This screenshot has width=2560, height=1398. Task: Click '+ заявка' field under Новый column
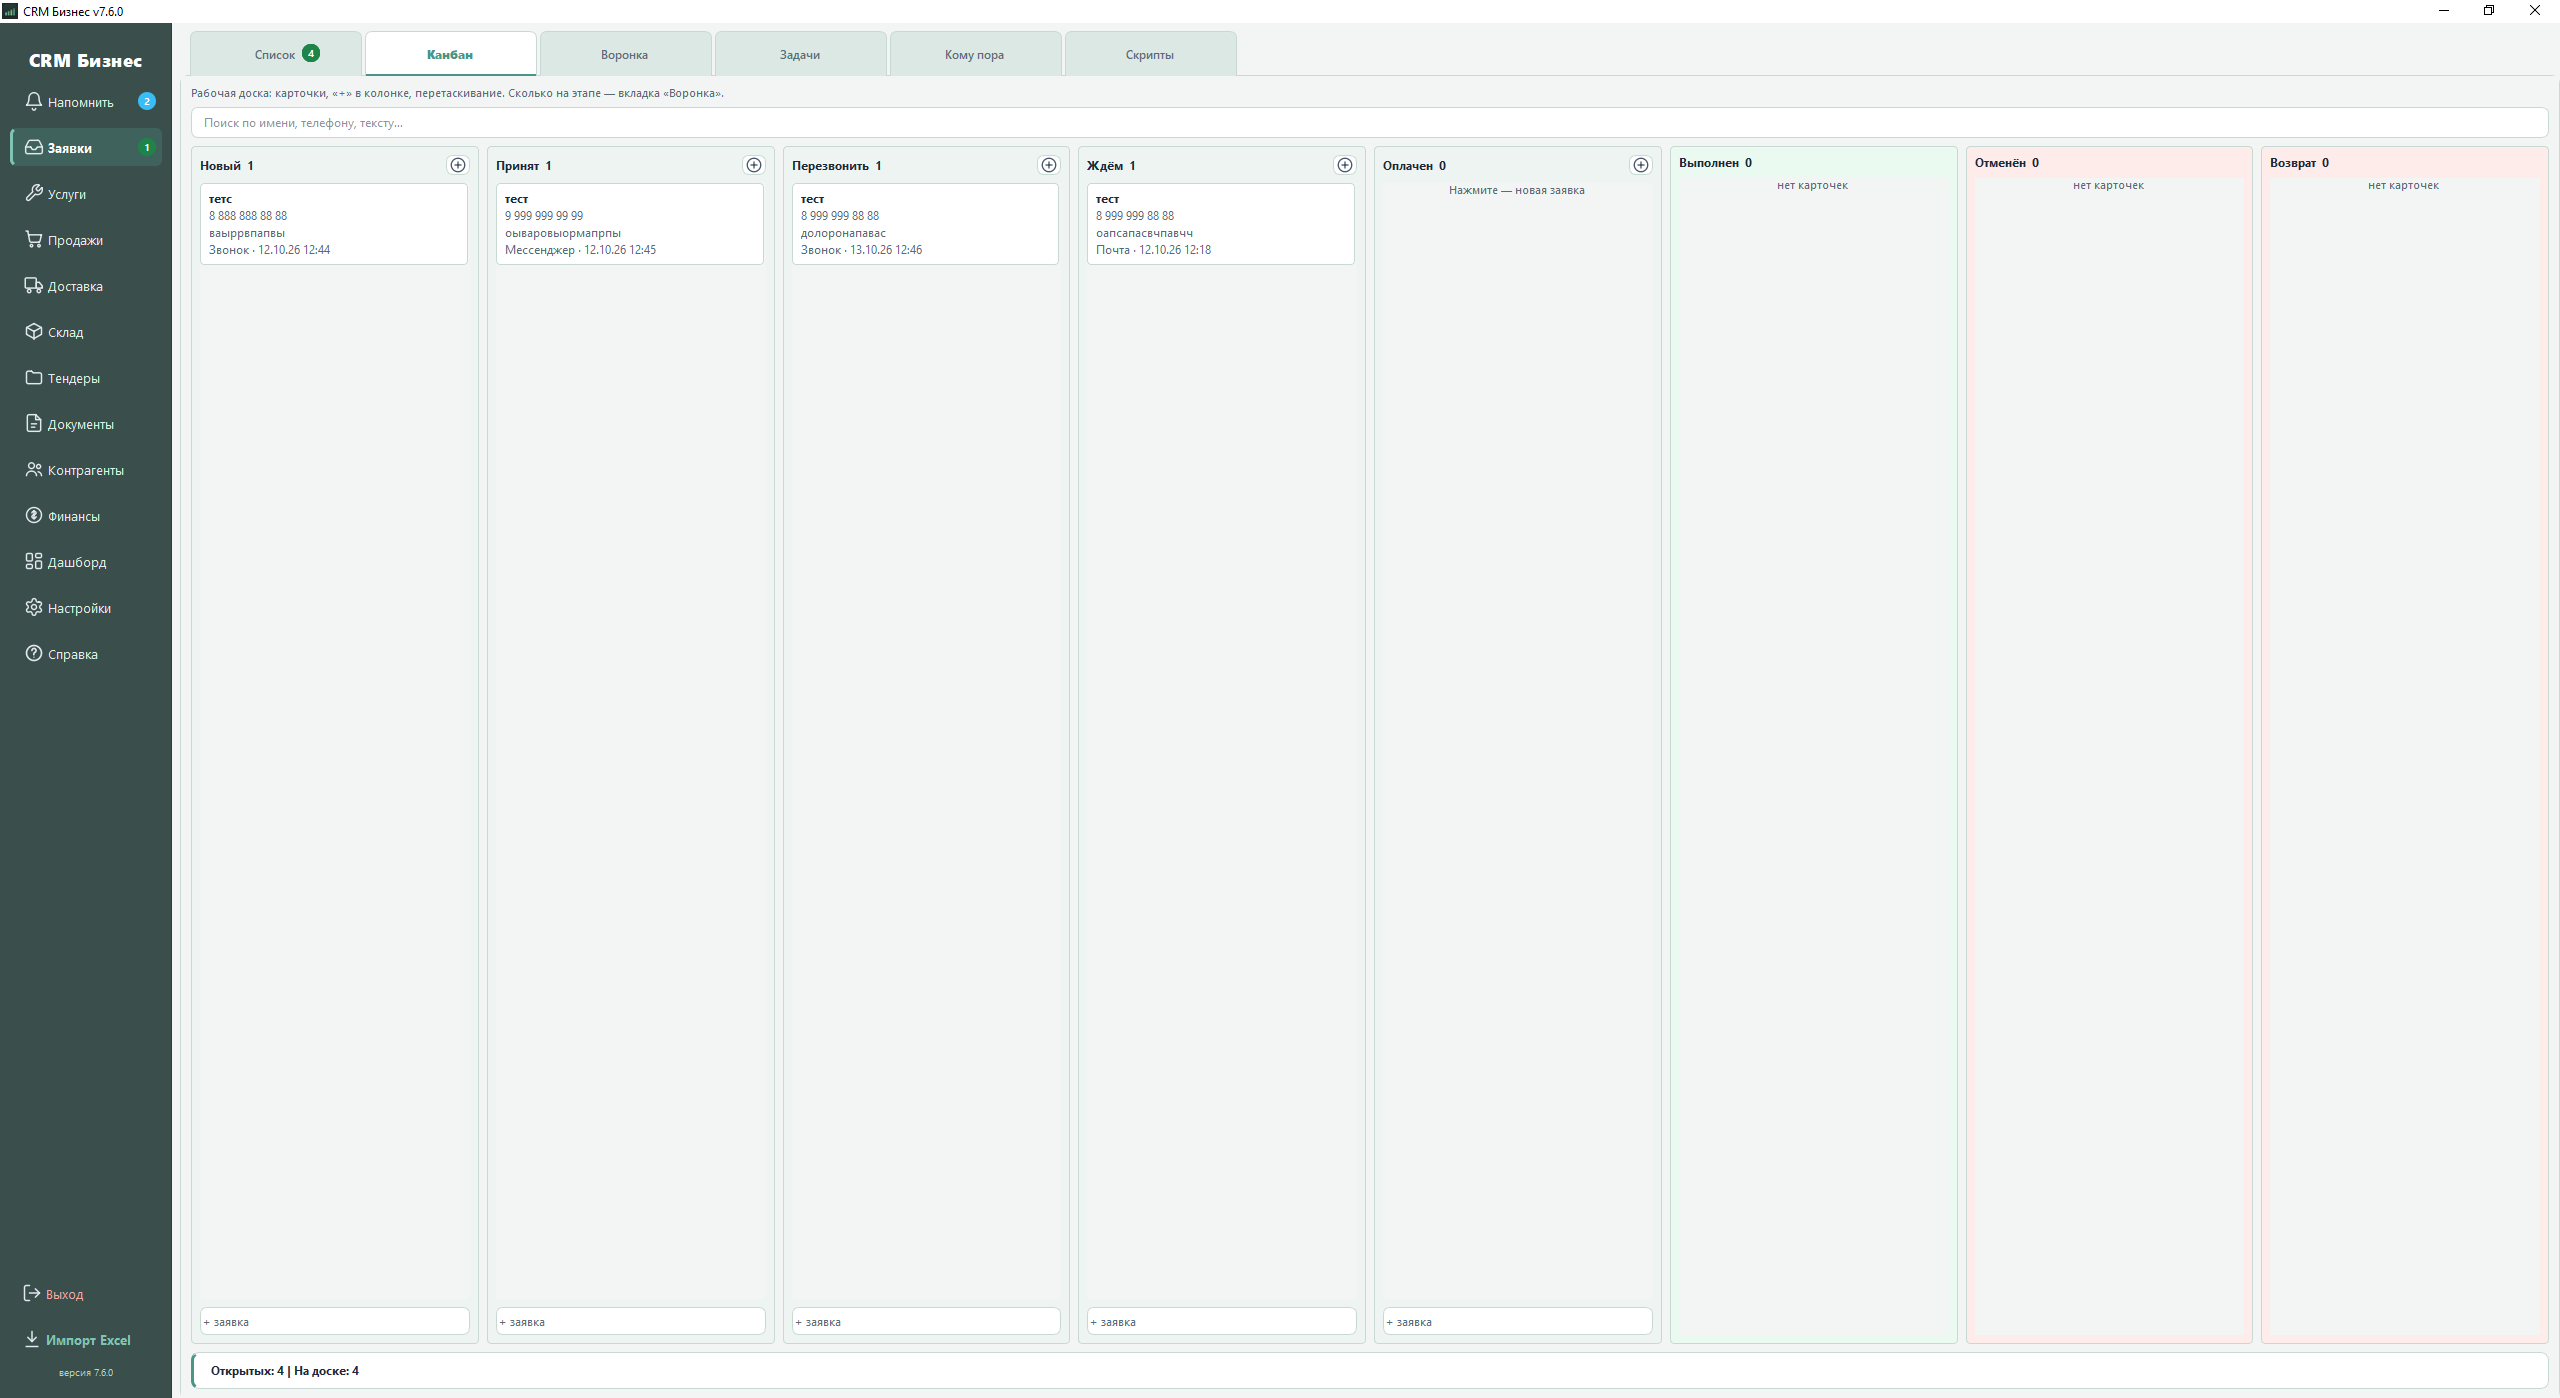tap(335, 1321)
